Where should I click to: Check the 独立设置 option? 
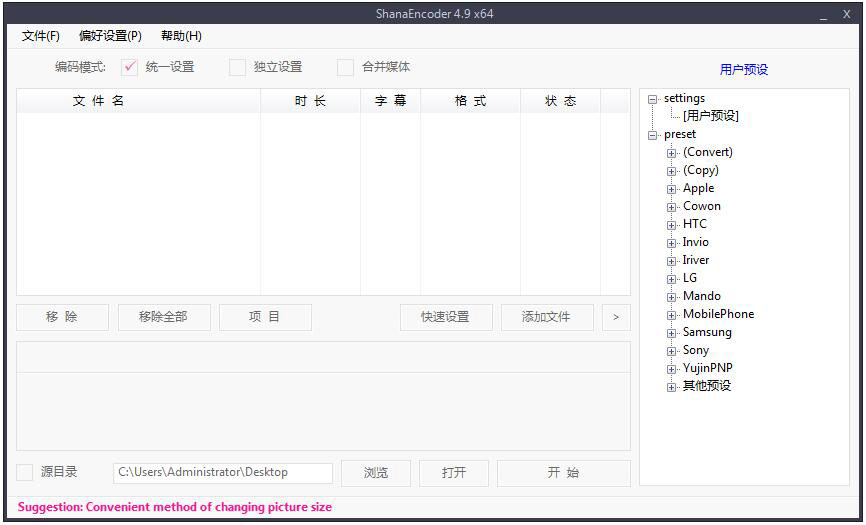pyautogui.click(x=237, y=67)
